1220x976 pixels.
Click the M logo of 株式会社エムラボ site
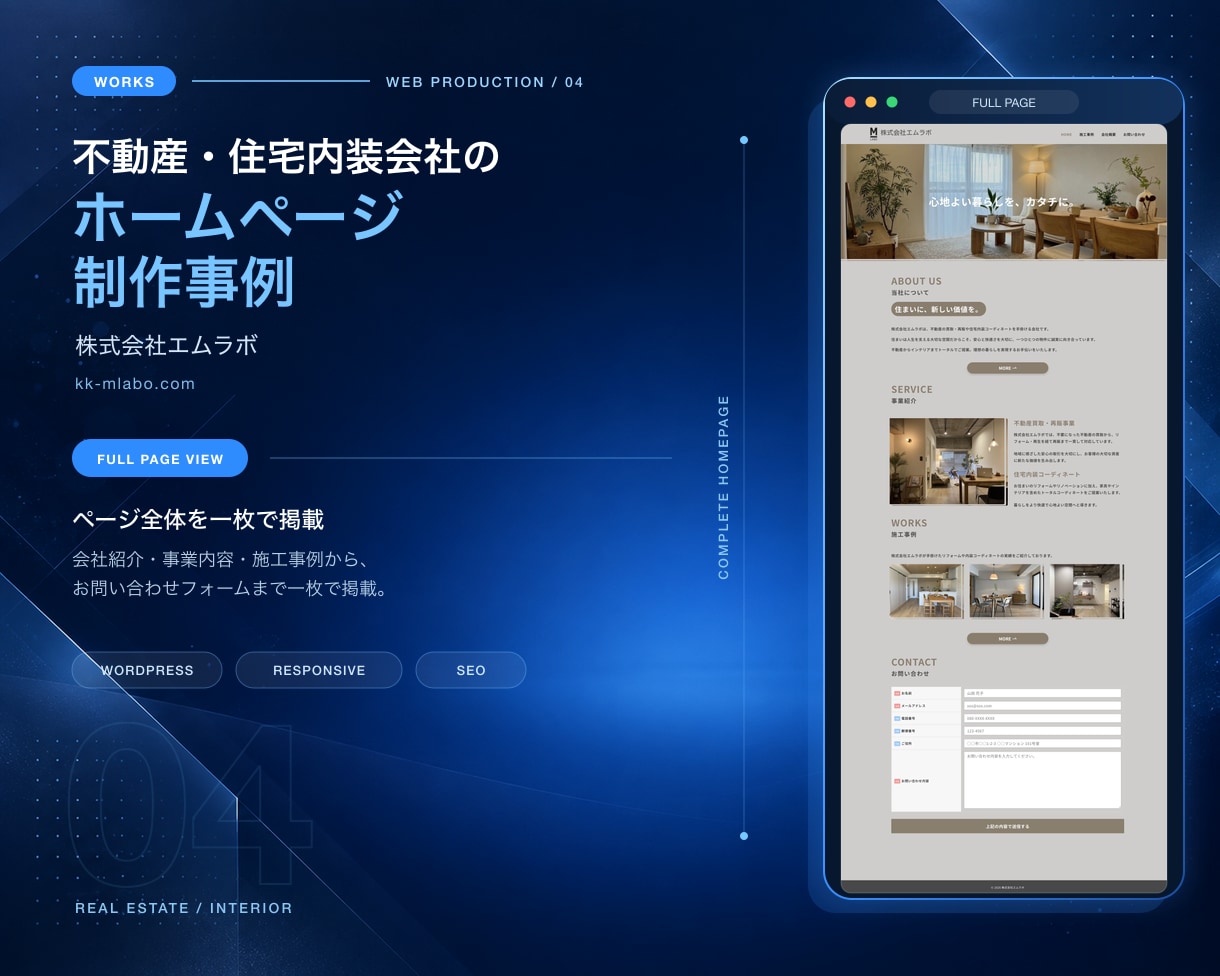click(873, 132)
